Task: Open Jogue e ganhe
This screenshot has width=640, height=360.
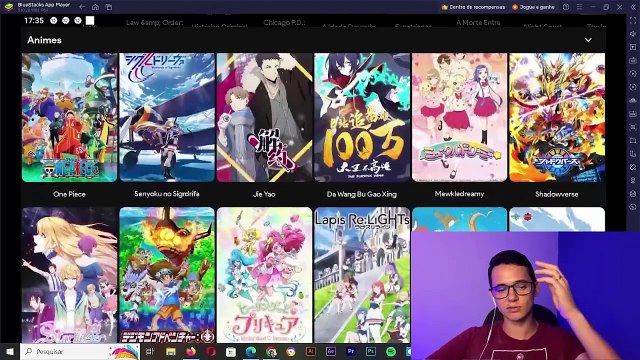Action: click(533, 7)
